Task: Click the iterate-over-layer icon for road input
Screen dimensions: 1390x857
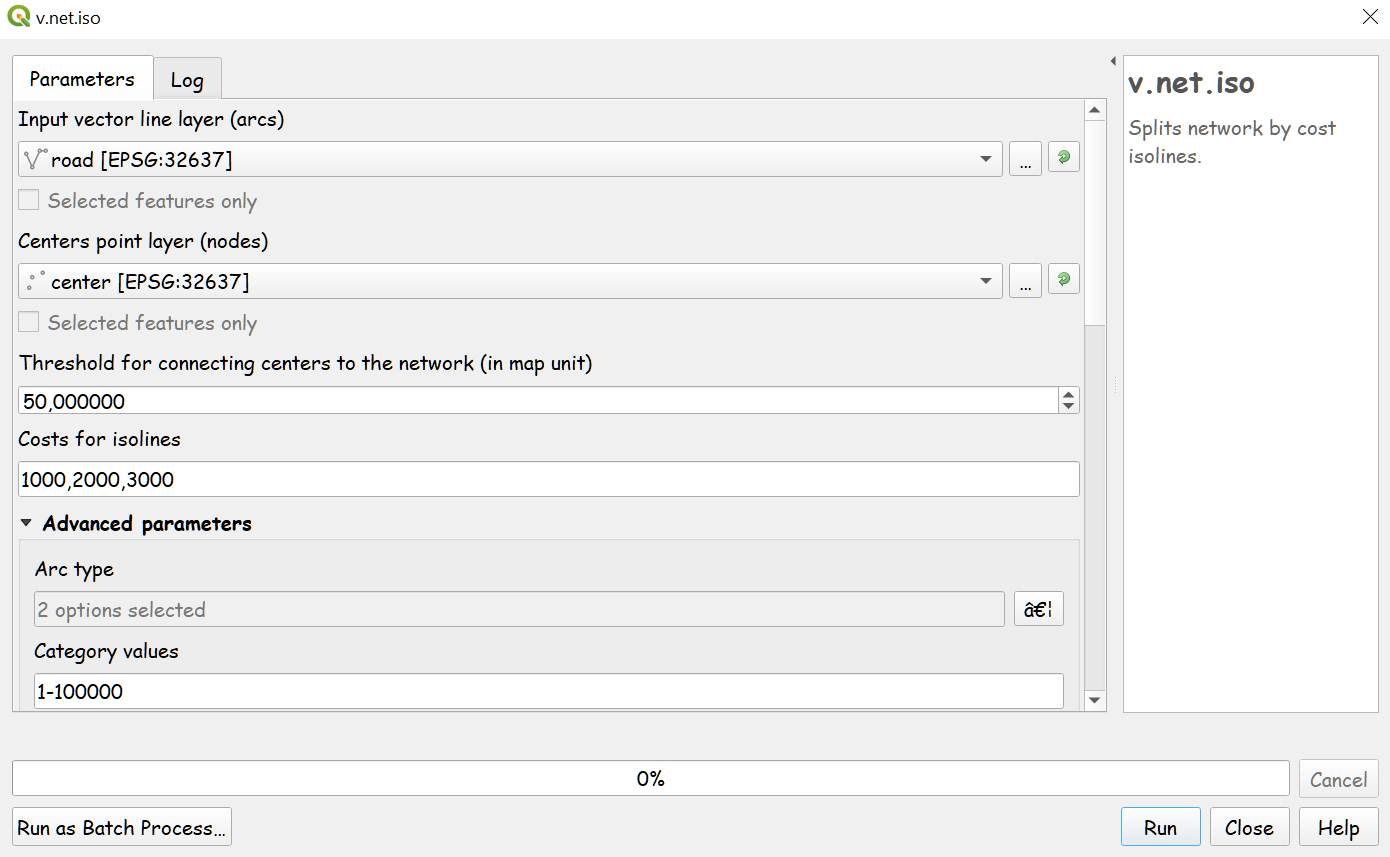Action: [1063, 158]
